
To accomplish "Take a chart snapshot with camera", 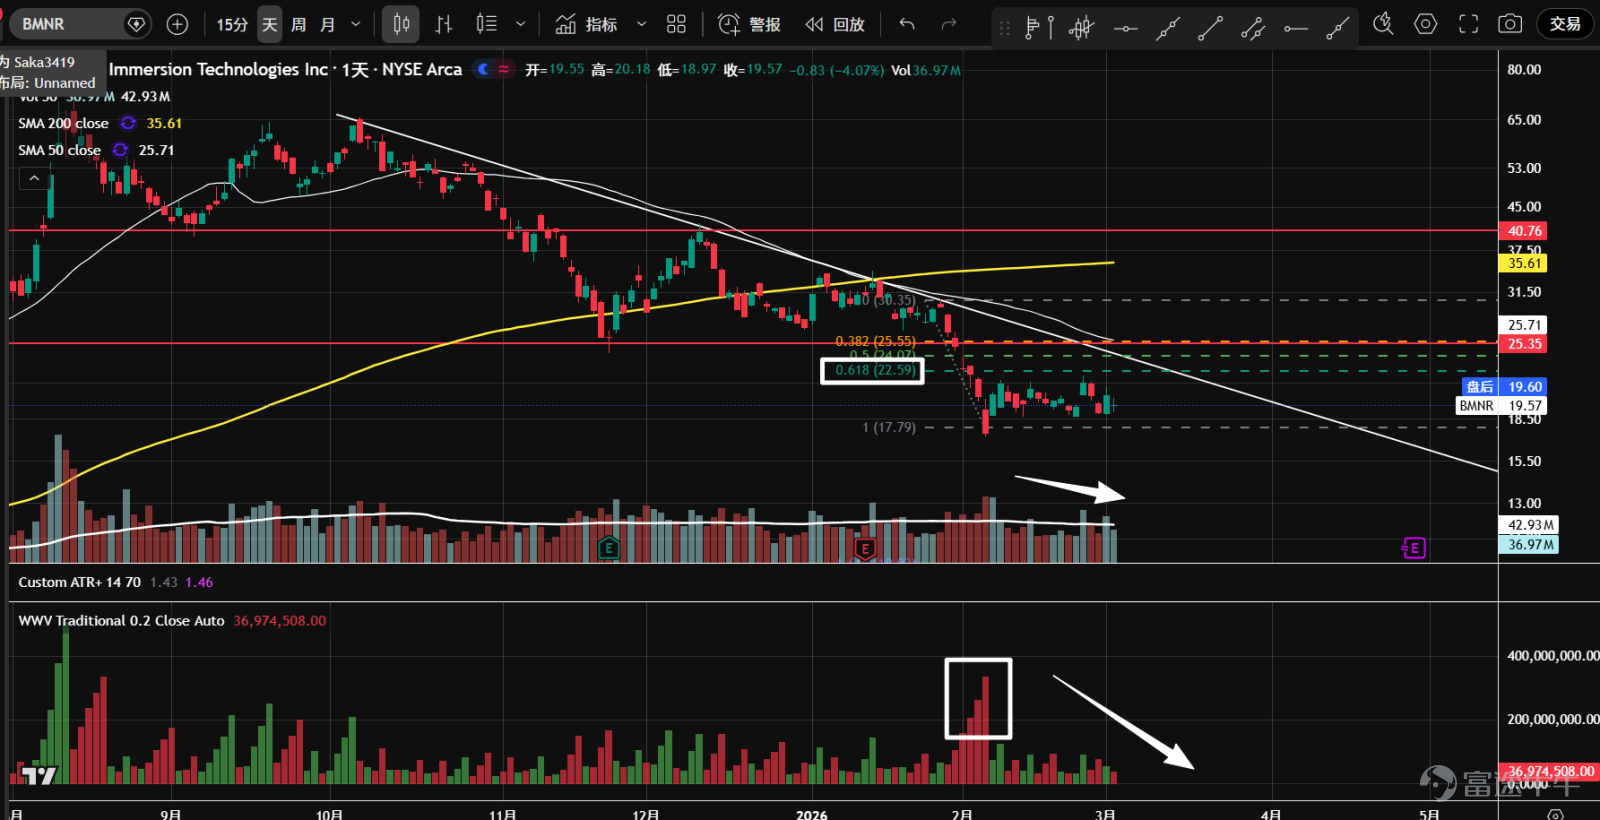I will [x=1510, y=24].
